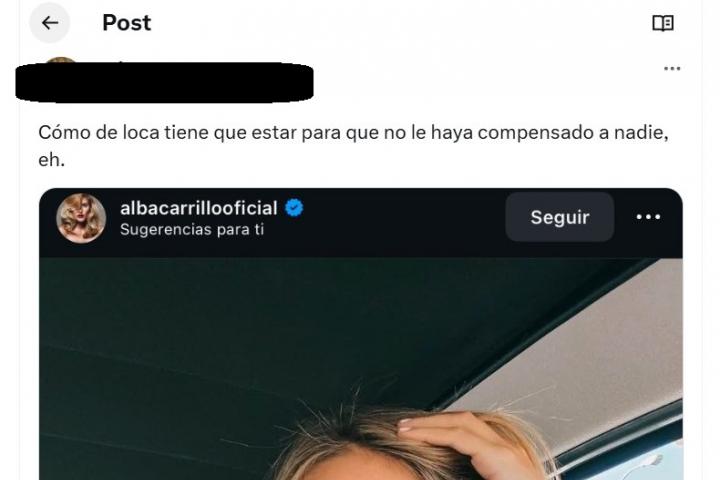
Task: Follow the account with the Seguir button
Action: pos(560,217)
